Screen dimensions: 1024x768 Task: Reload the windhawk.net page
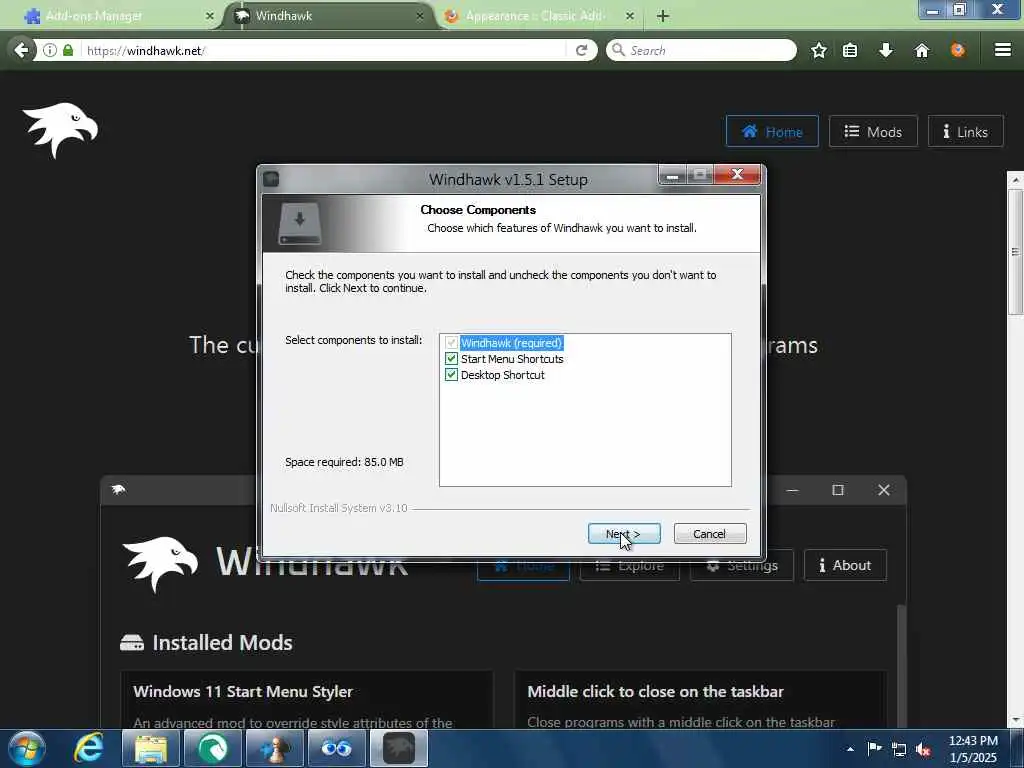pos(581,50)
